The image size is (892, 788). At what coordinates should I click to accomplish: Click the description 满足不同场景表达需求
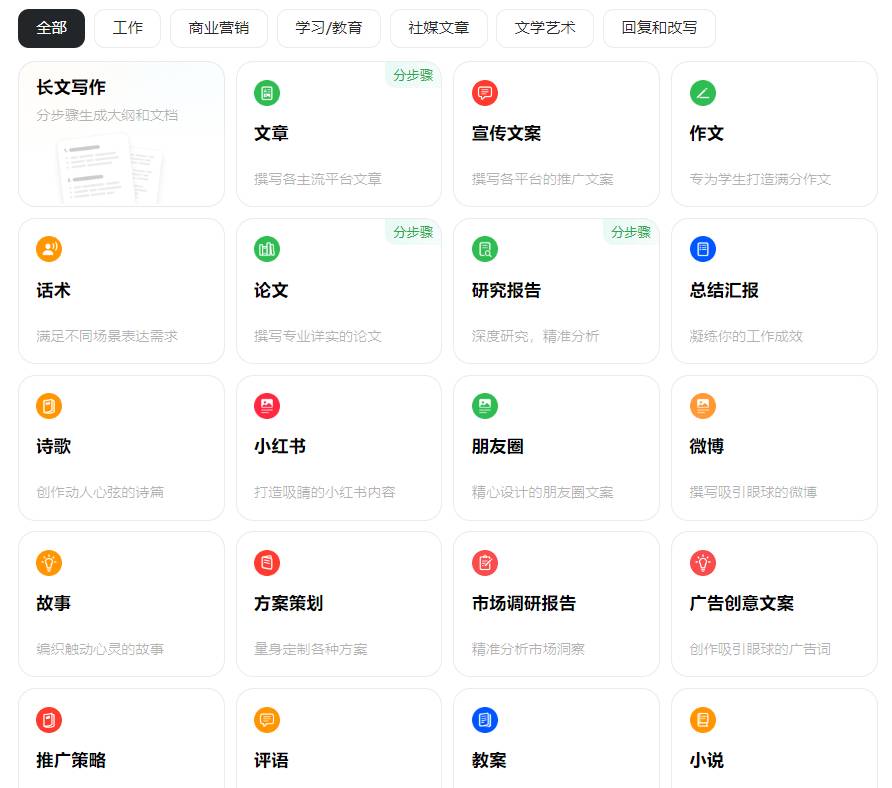click(107, 336)
